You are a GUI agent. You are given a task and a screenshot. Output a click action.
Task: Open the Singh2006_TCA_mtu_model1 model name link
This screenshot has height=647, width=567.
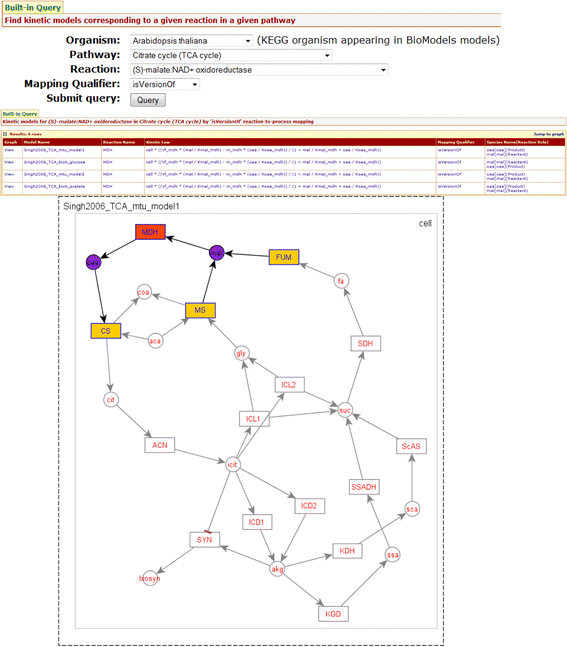tap(54, 150)
